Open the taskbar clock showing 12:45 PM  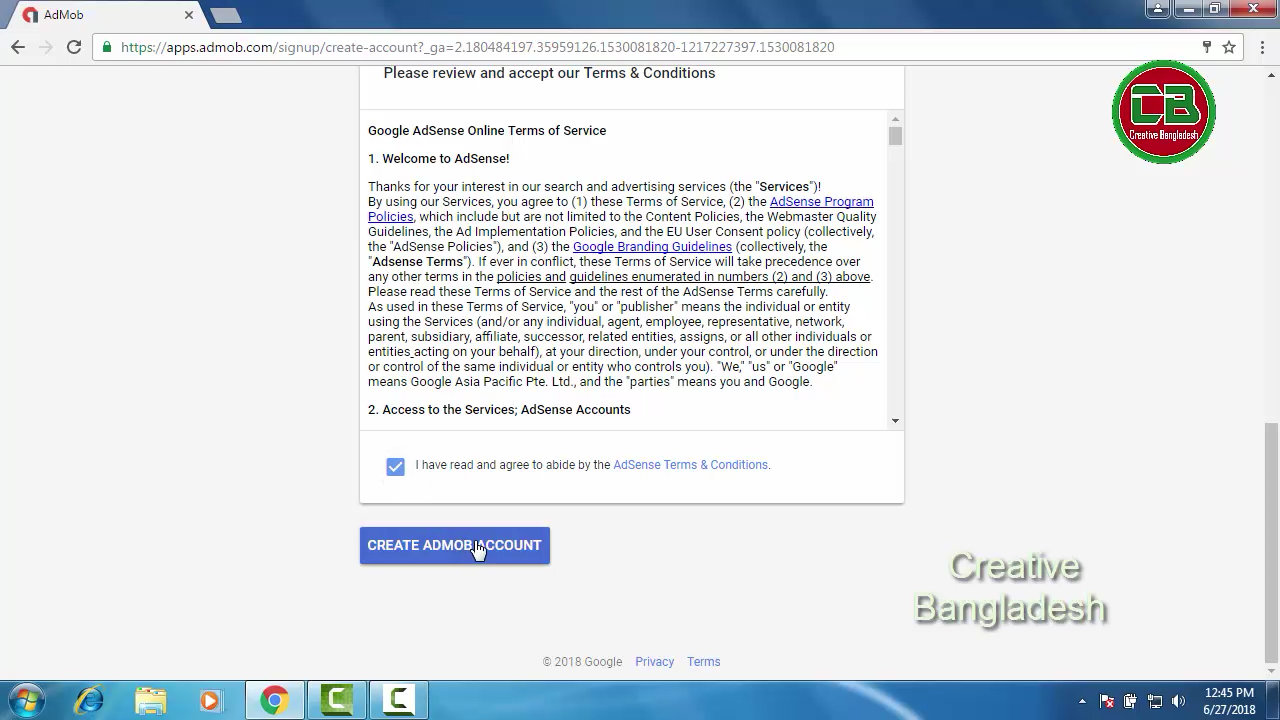click(1229, 701)
